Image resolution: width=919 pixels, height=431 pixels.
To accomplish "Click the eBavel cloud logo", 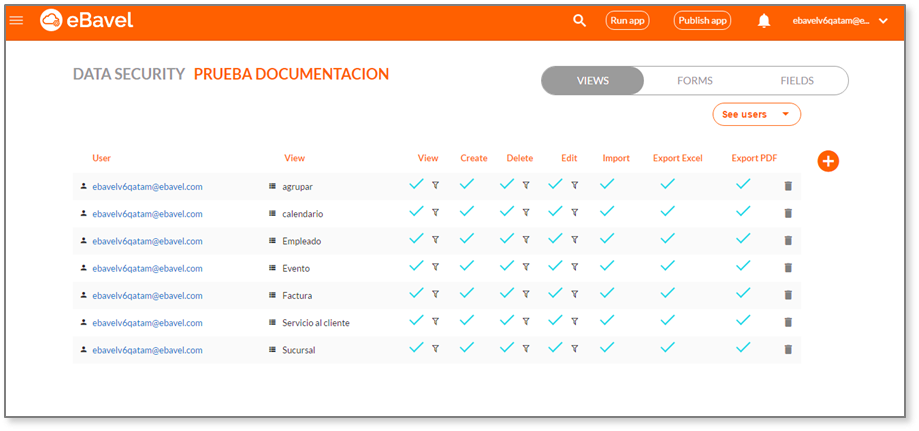I will tap(87, 21).
